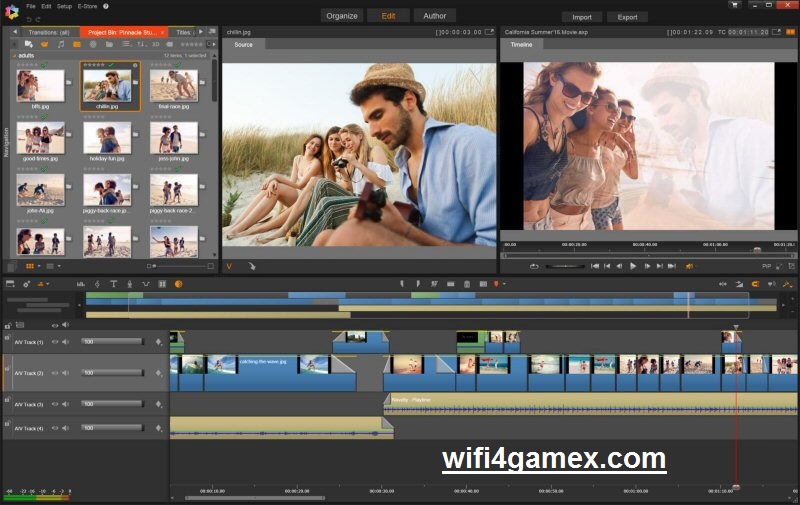The height and width of the screenshot is (505, 800).
Task: Click the quick import icon in library toolbar
Action: [x=29, y=44]
